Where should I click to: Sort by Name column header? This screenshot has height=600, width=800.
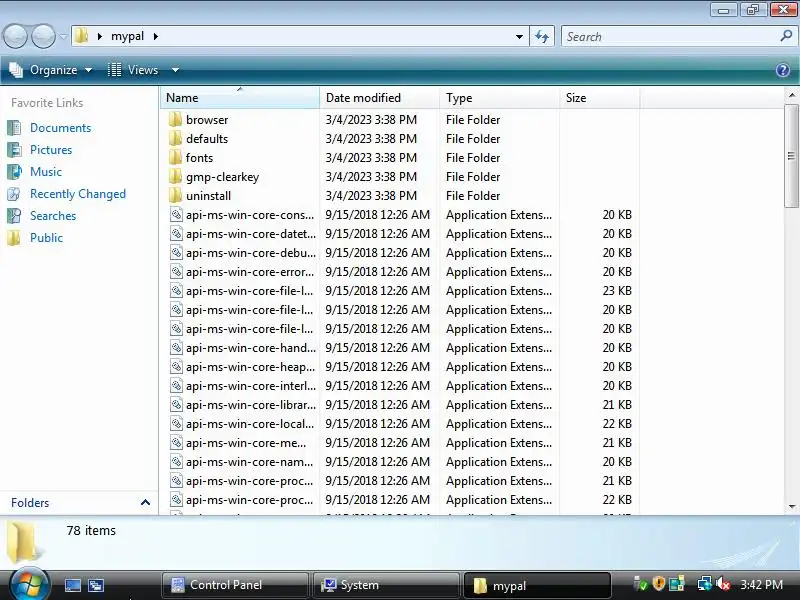tap(240, 97)
